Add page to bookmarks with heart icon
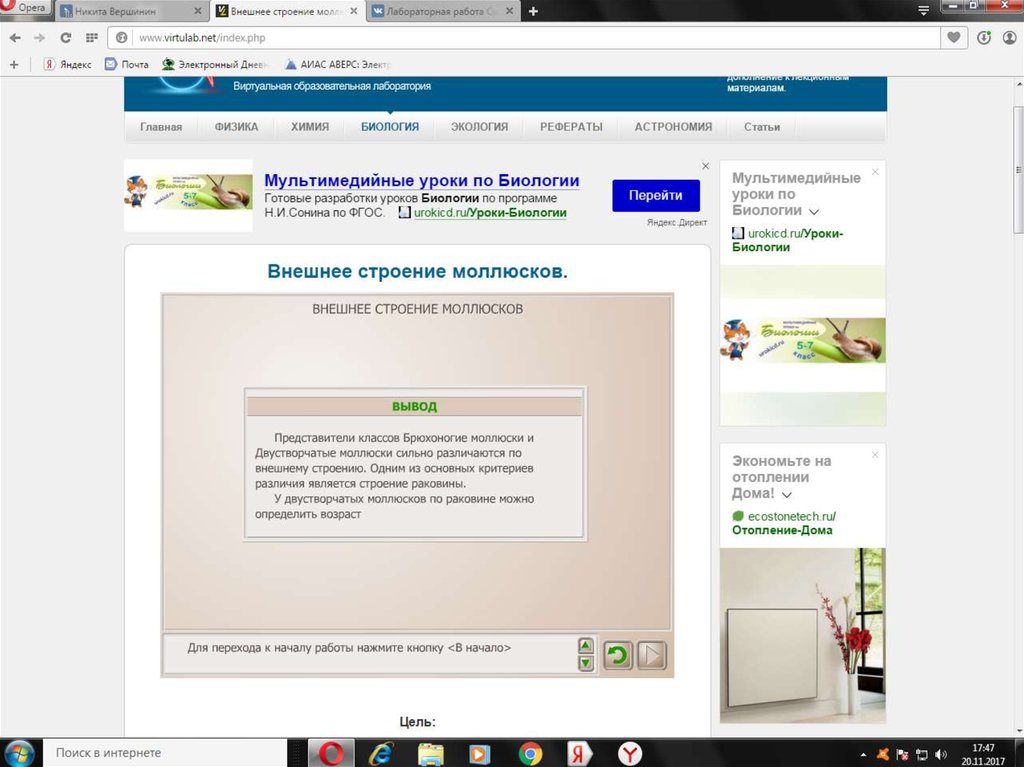The width and height of the screenshot is (1024, 767). [955, 38]
